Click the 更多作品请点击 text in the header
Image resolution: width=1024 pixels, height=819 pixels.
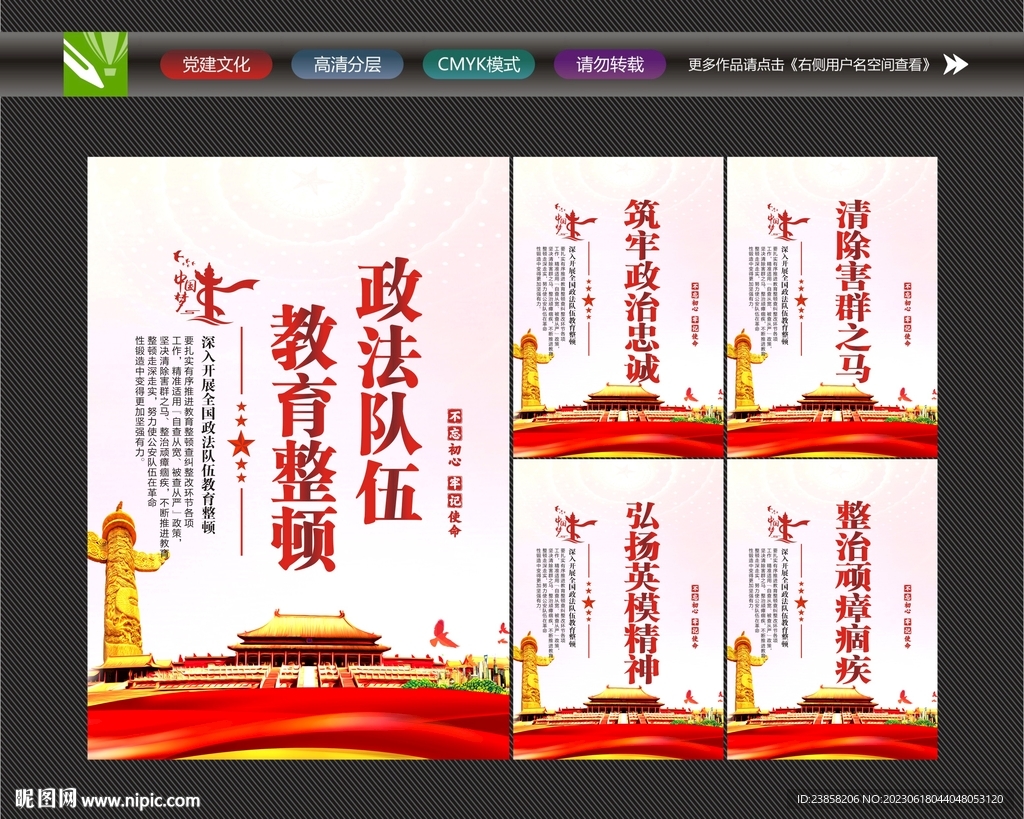click(809, 65)
